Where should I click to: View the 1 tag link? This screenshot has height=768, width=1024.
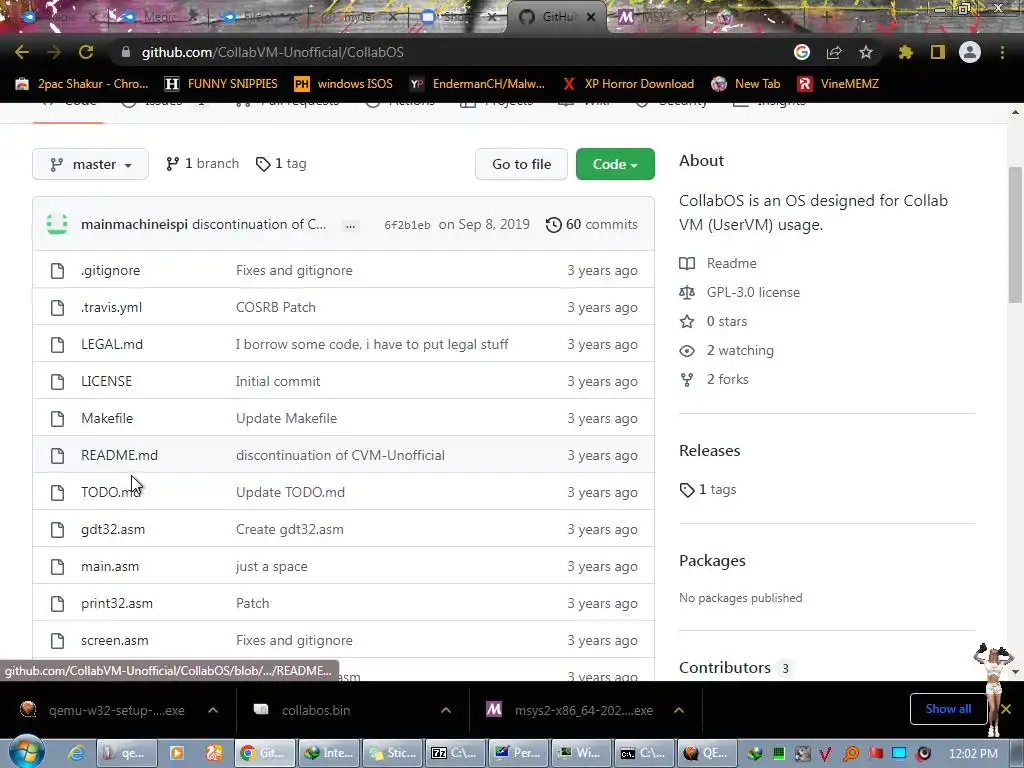click(281, 164)
